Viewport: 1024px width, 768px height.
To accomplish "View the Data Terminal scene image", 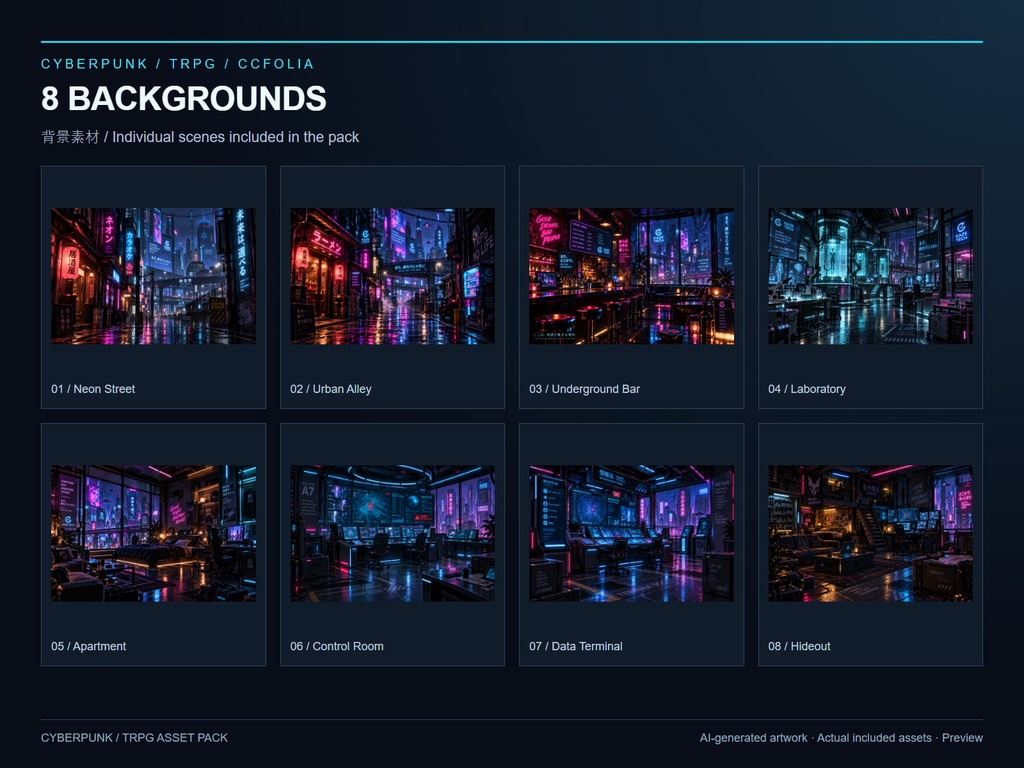I will (632, 533).
